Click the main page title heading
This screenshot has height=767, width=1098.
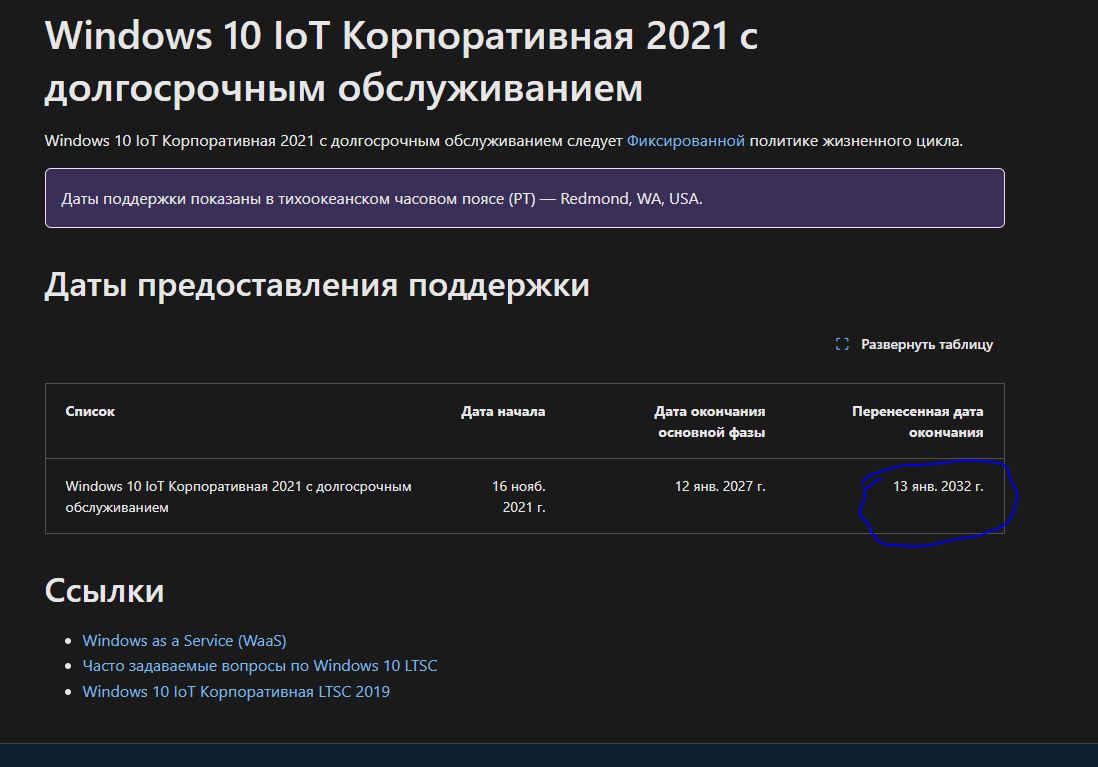point(401,62)
